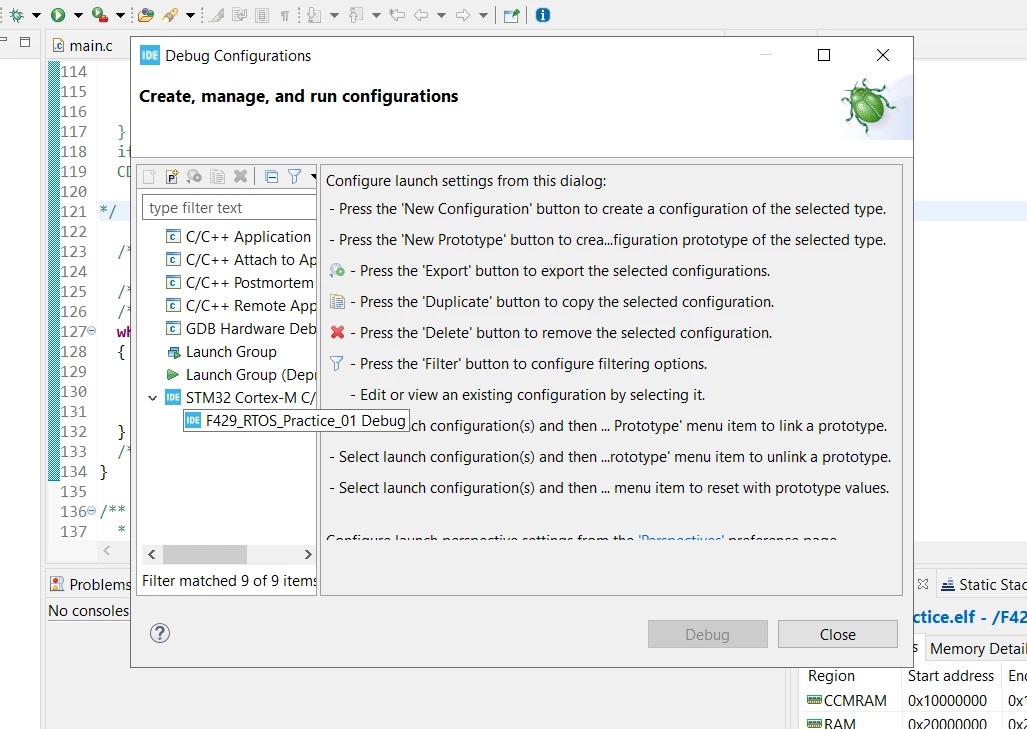Click the Open Element folder toolbar icon

coord(145,15)
